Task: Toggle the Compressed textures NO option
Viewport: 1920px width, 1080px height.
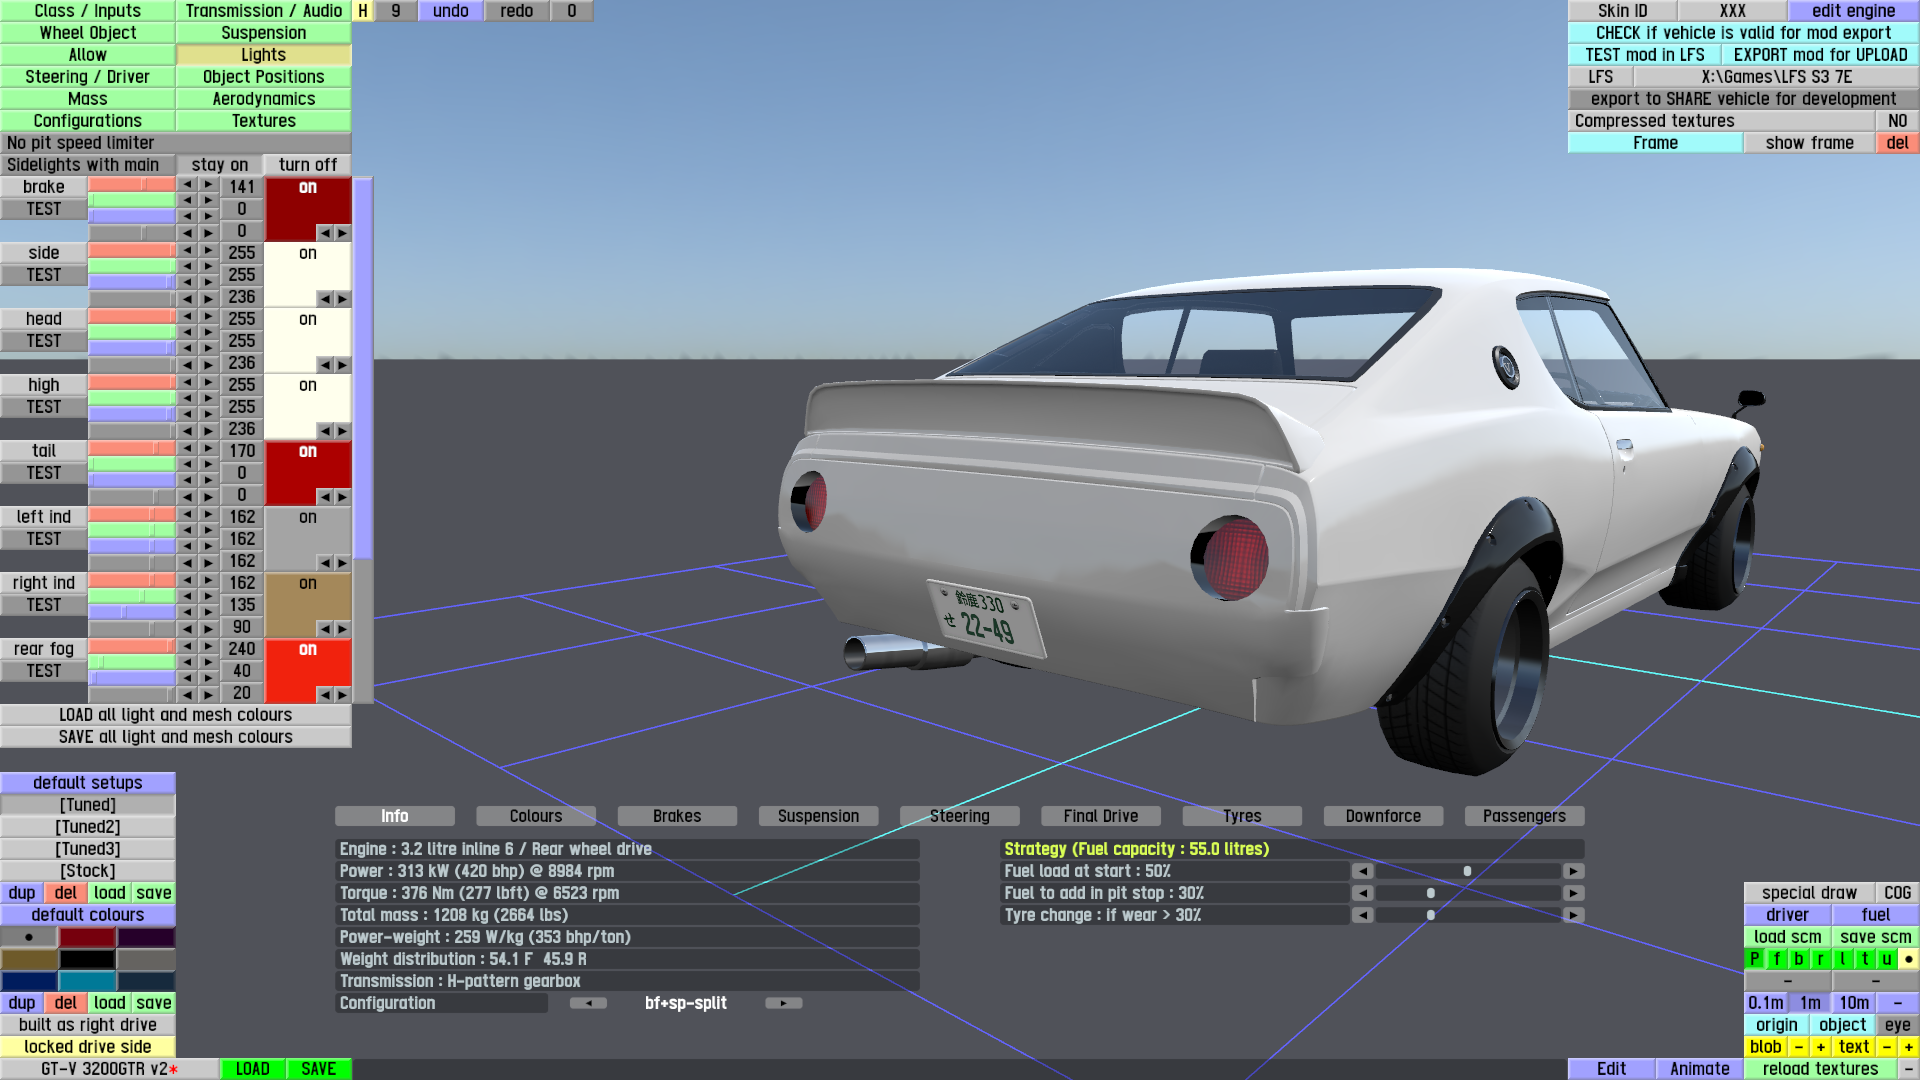Action: click(1896, 121)
